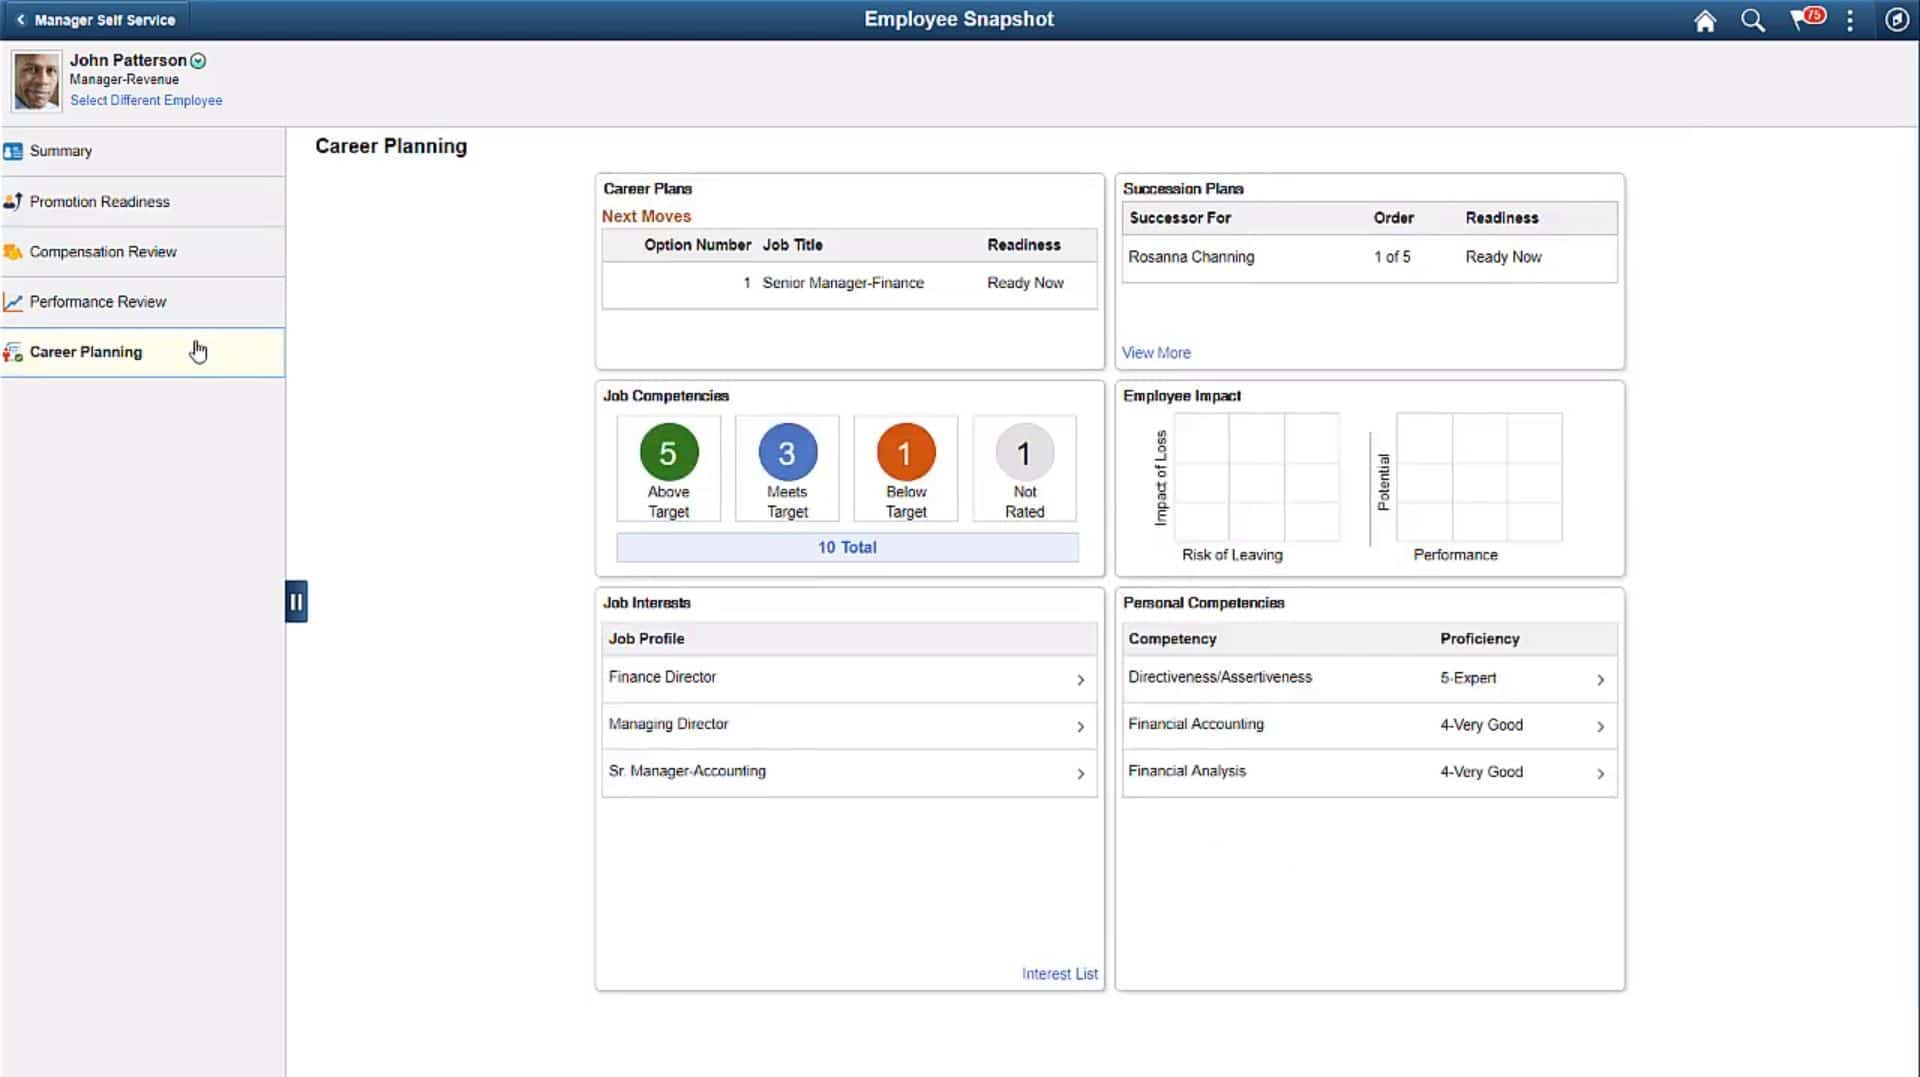Open the NavBar compass icon
This screenshot has width=1920, height=1077.
[x=1897, y=20]
